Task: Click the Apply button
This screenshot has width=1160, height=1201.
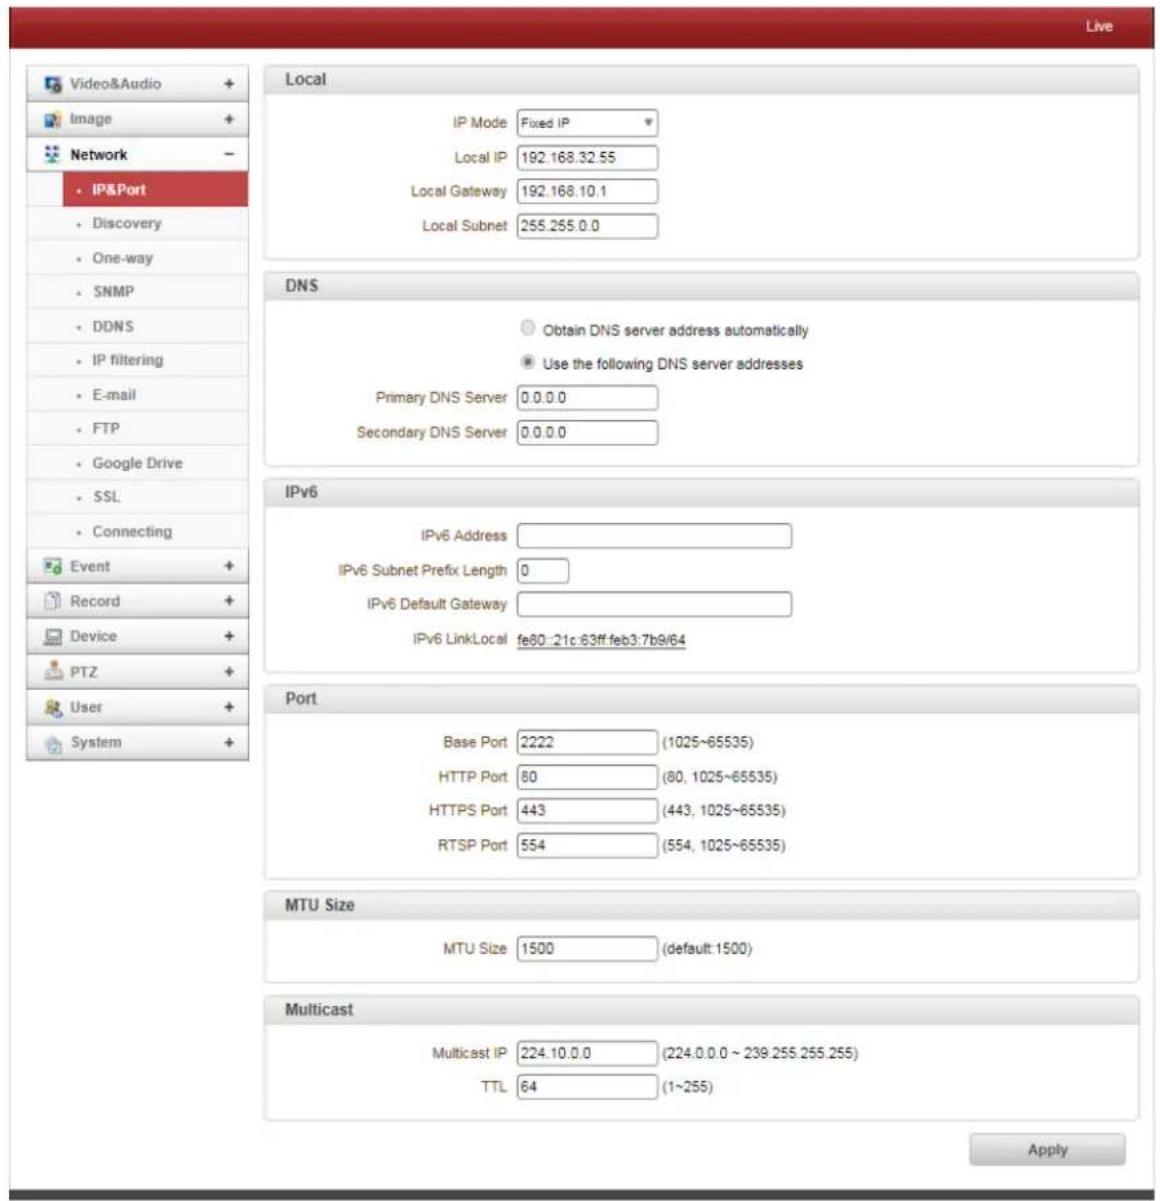Action: (1047, 1150)
